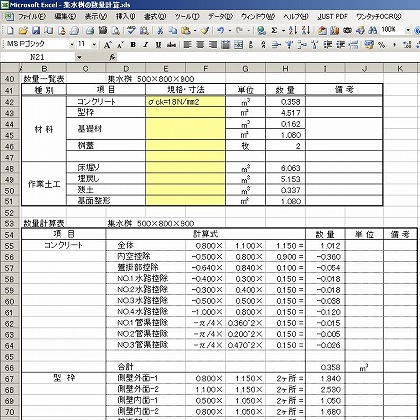
Task: Click the Sort Ascending icon
Action: click(293, 31)
